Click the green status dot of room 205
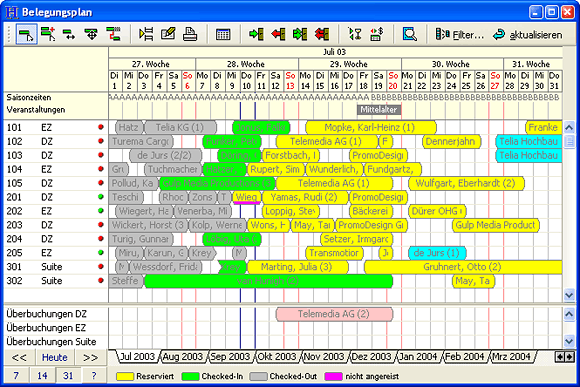 (101, 252)
